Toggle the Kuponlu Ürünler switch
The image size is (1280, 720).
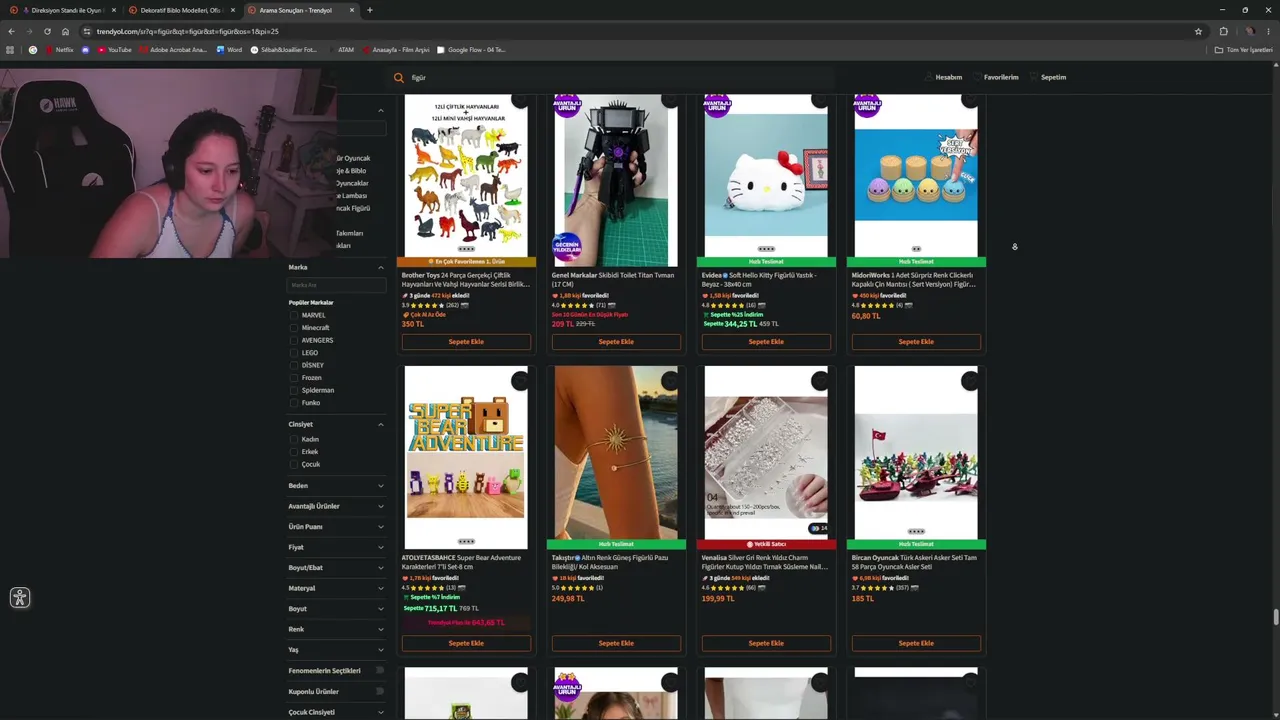(x=379, y=691)
